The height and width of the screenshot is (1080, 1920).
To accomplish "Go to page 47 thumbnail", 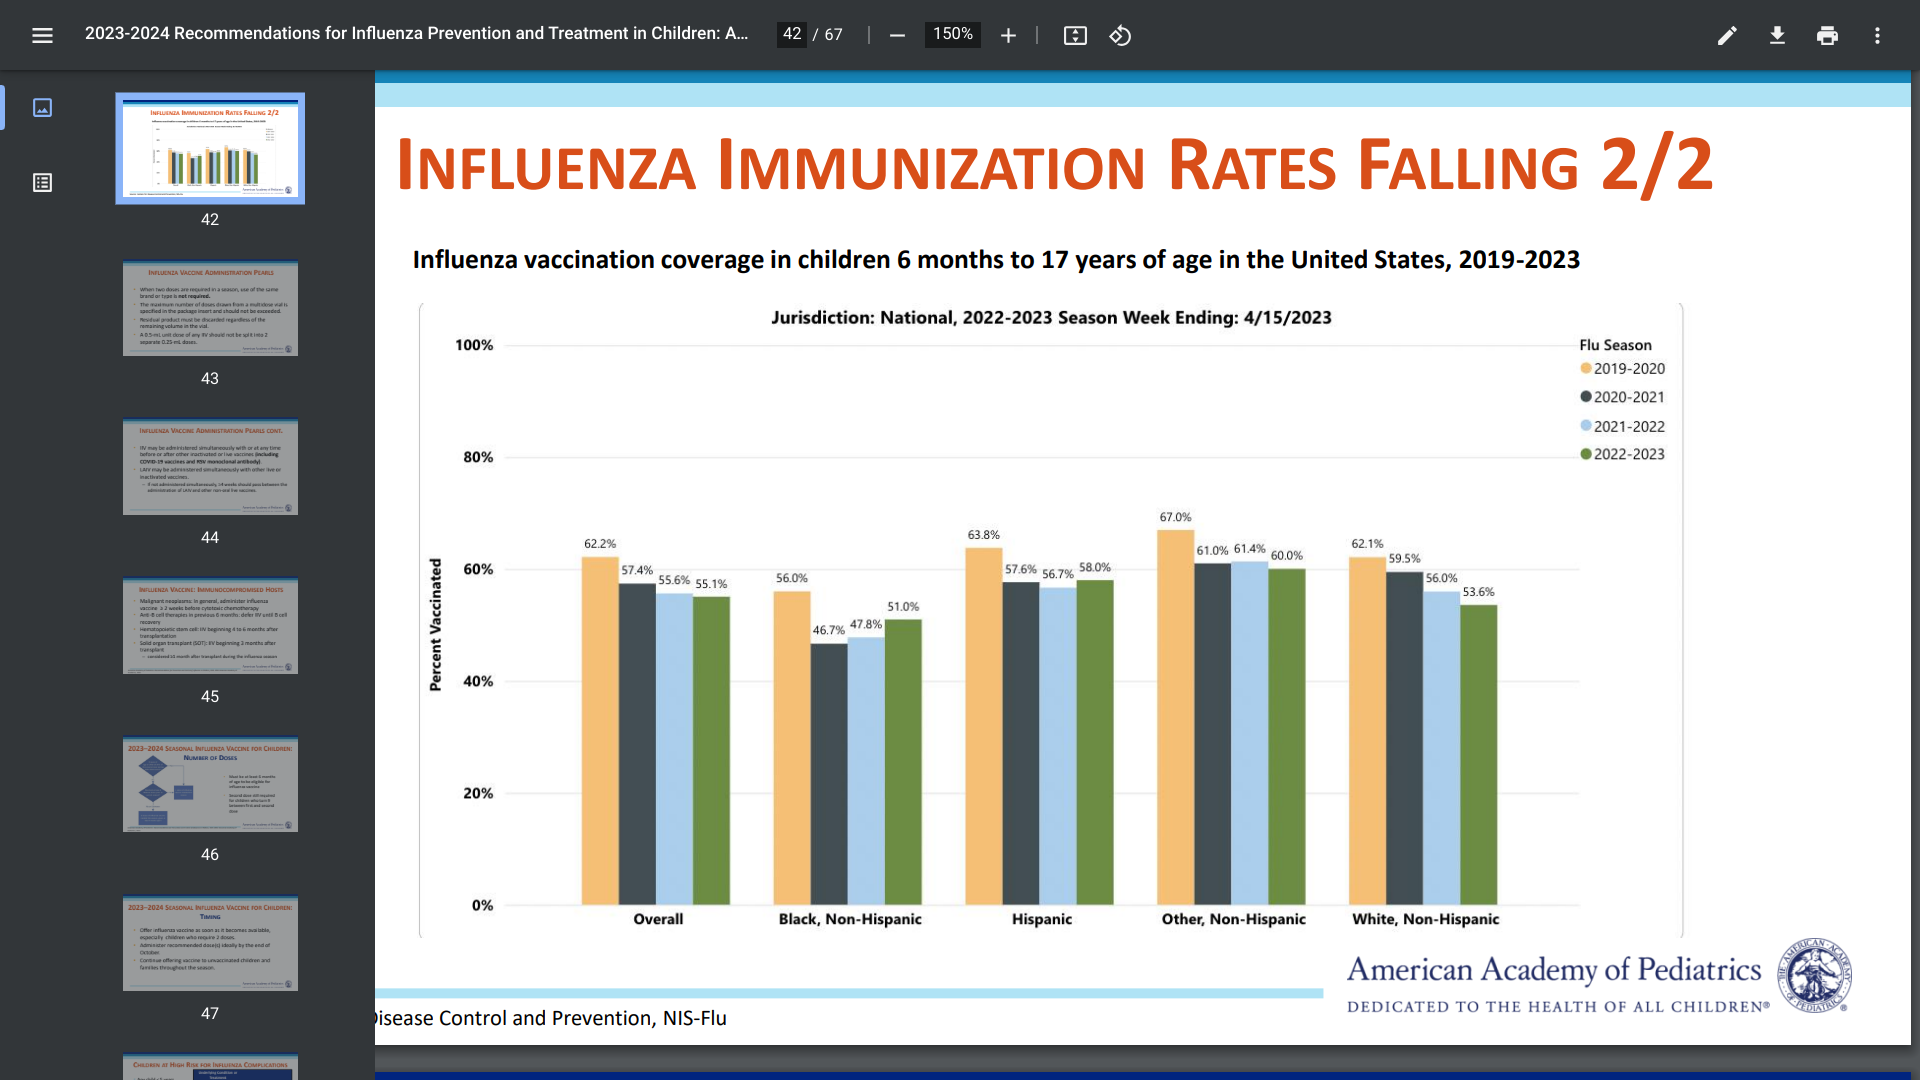I will (x=210, y=943).
